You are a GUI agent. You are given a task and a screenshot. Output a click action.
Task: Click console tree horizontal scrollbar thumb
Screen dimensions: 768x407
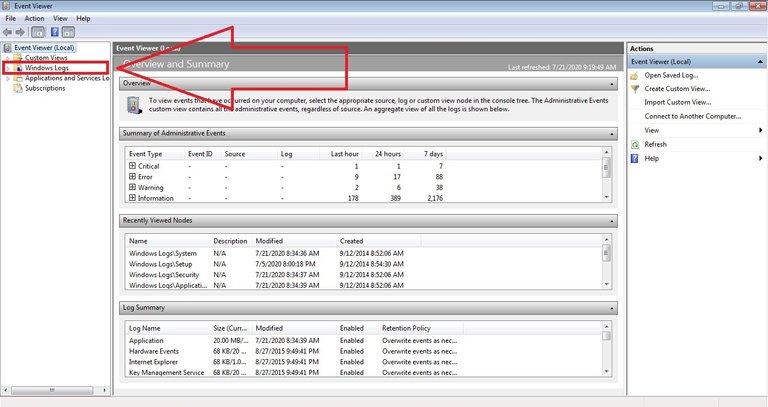coord(52,390)
